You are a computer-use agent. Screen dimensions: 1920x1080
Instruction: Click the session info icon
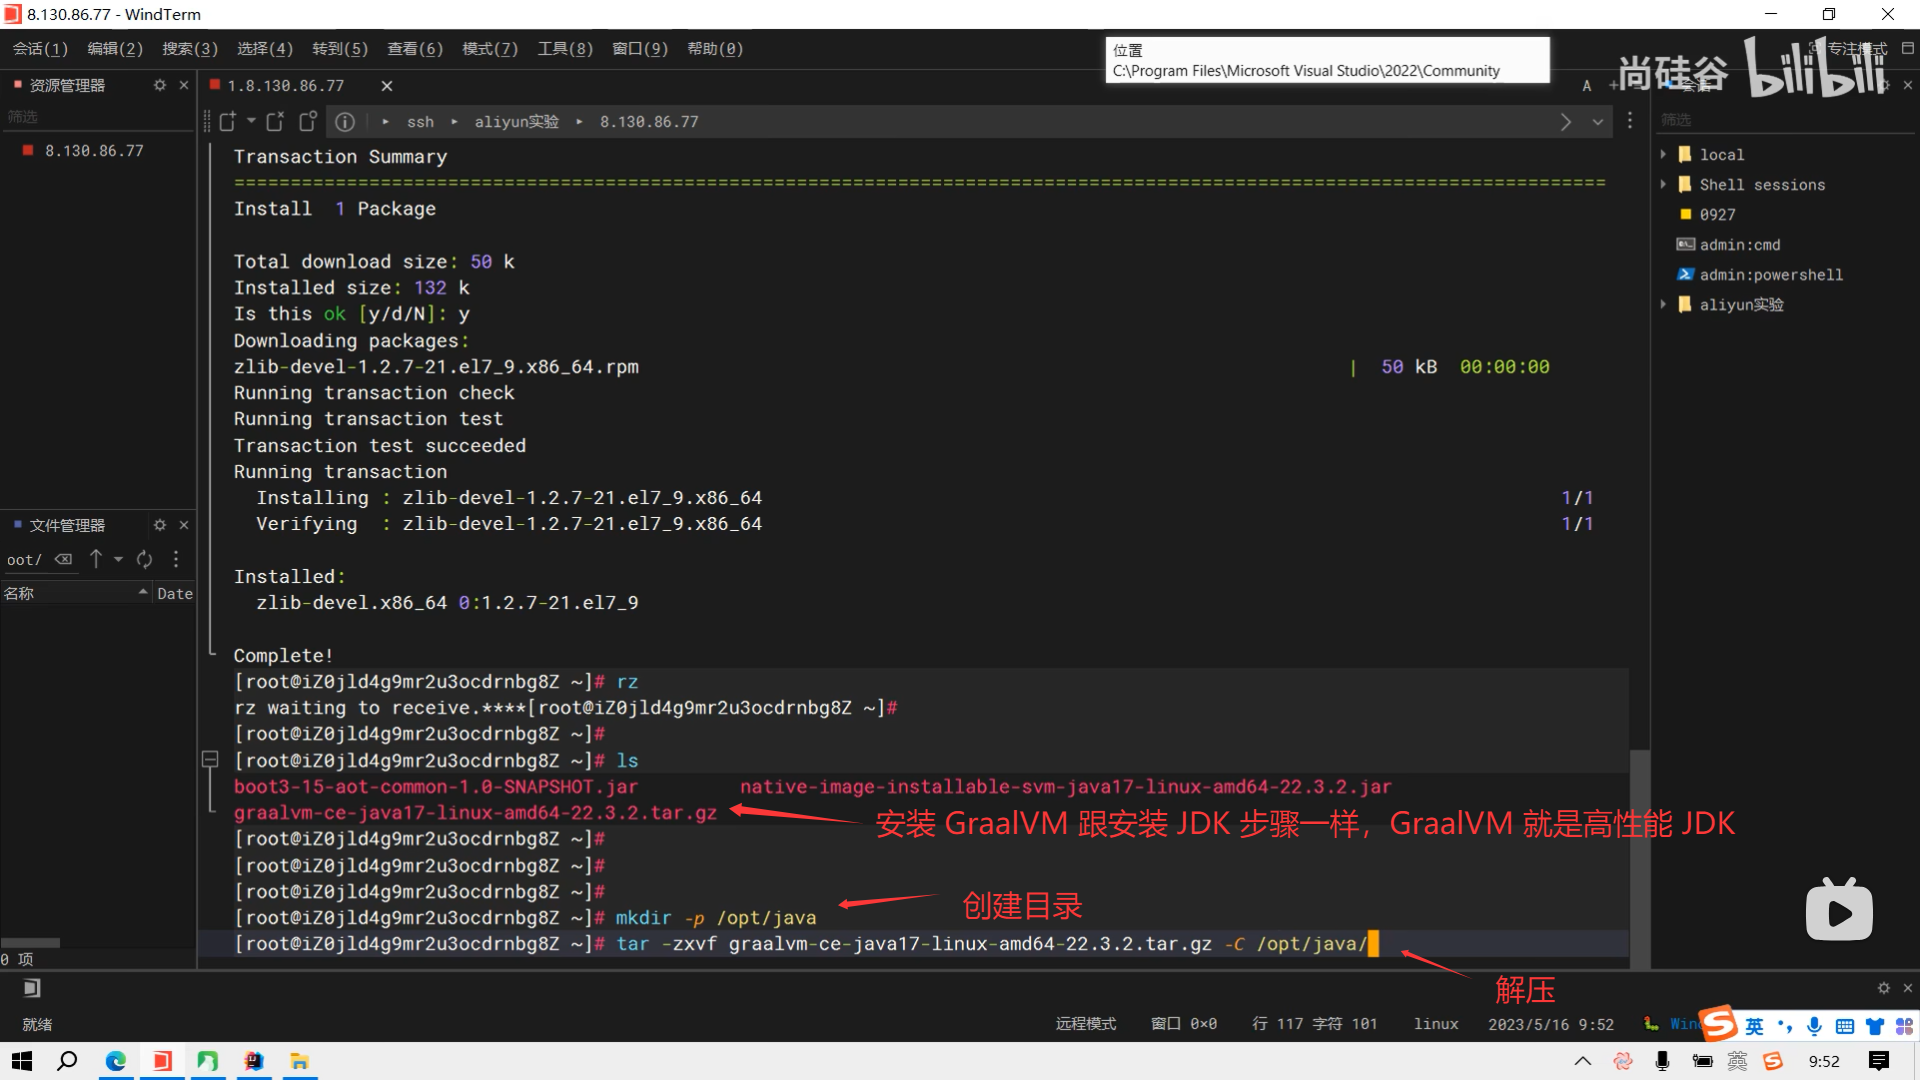click(345, 121)
